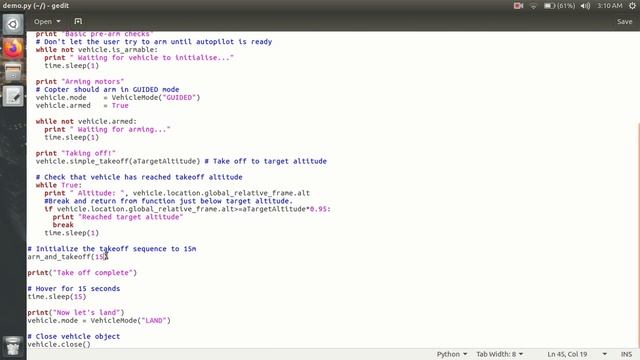The width and height of the screenshot is (640, 360).
Task: Click the line 'print "Taking off!"'
Action: tap(76, 153)
